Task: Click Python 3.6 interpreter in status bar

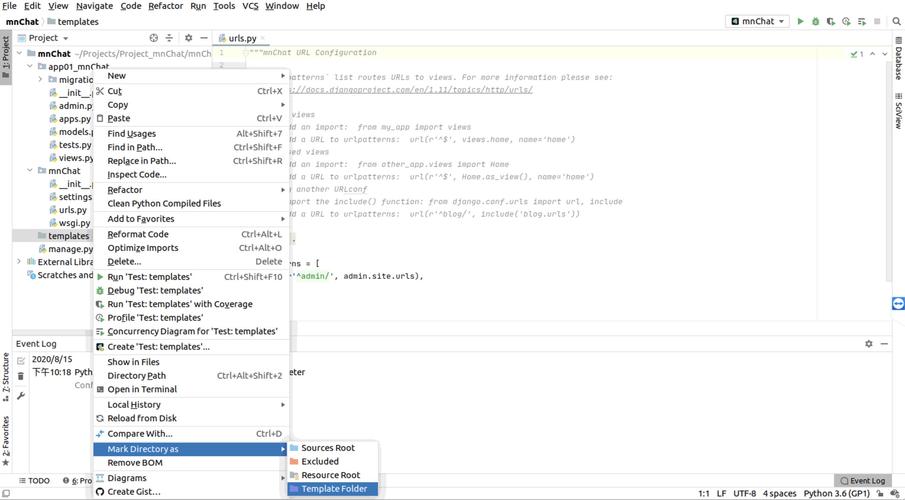Action: click(x=836, y=494)
